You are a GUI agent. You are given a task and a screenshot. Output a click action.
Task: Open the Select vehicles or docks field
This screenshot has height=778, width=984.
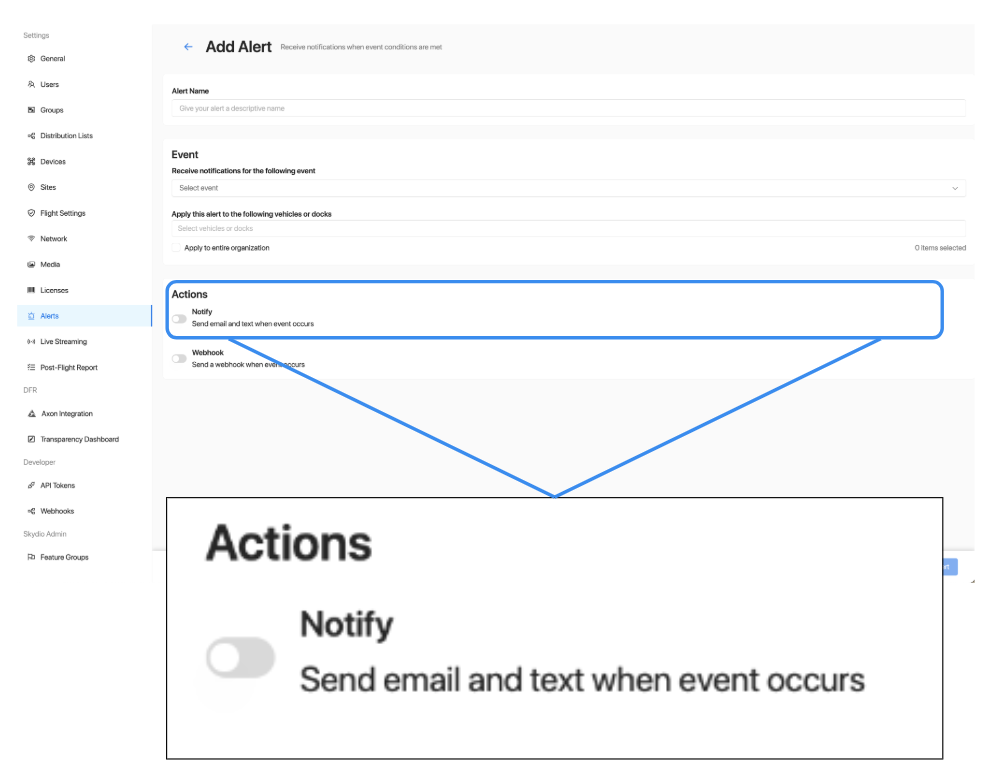coord(569,228)
